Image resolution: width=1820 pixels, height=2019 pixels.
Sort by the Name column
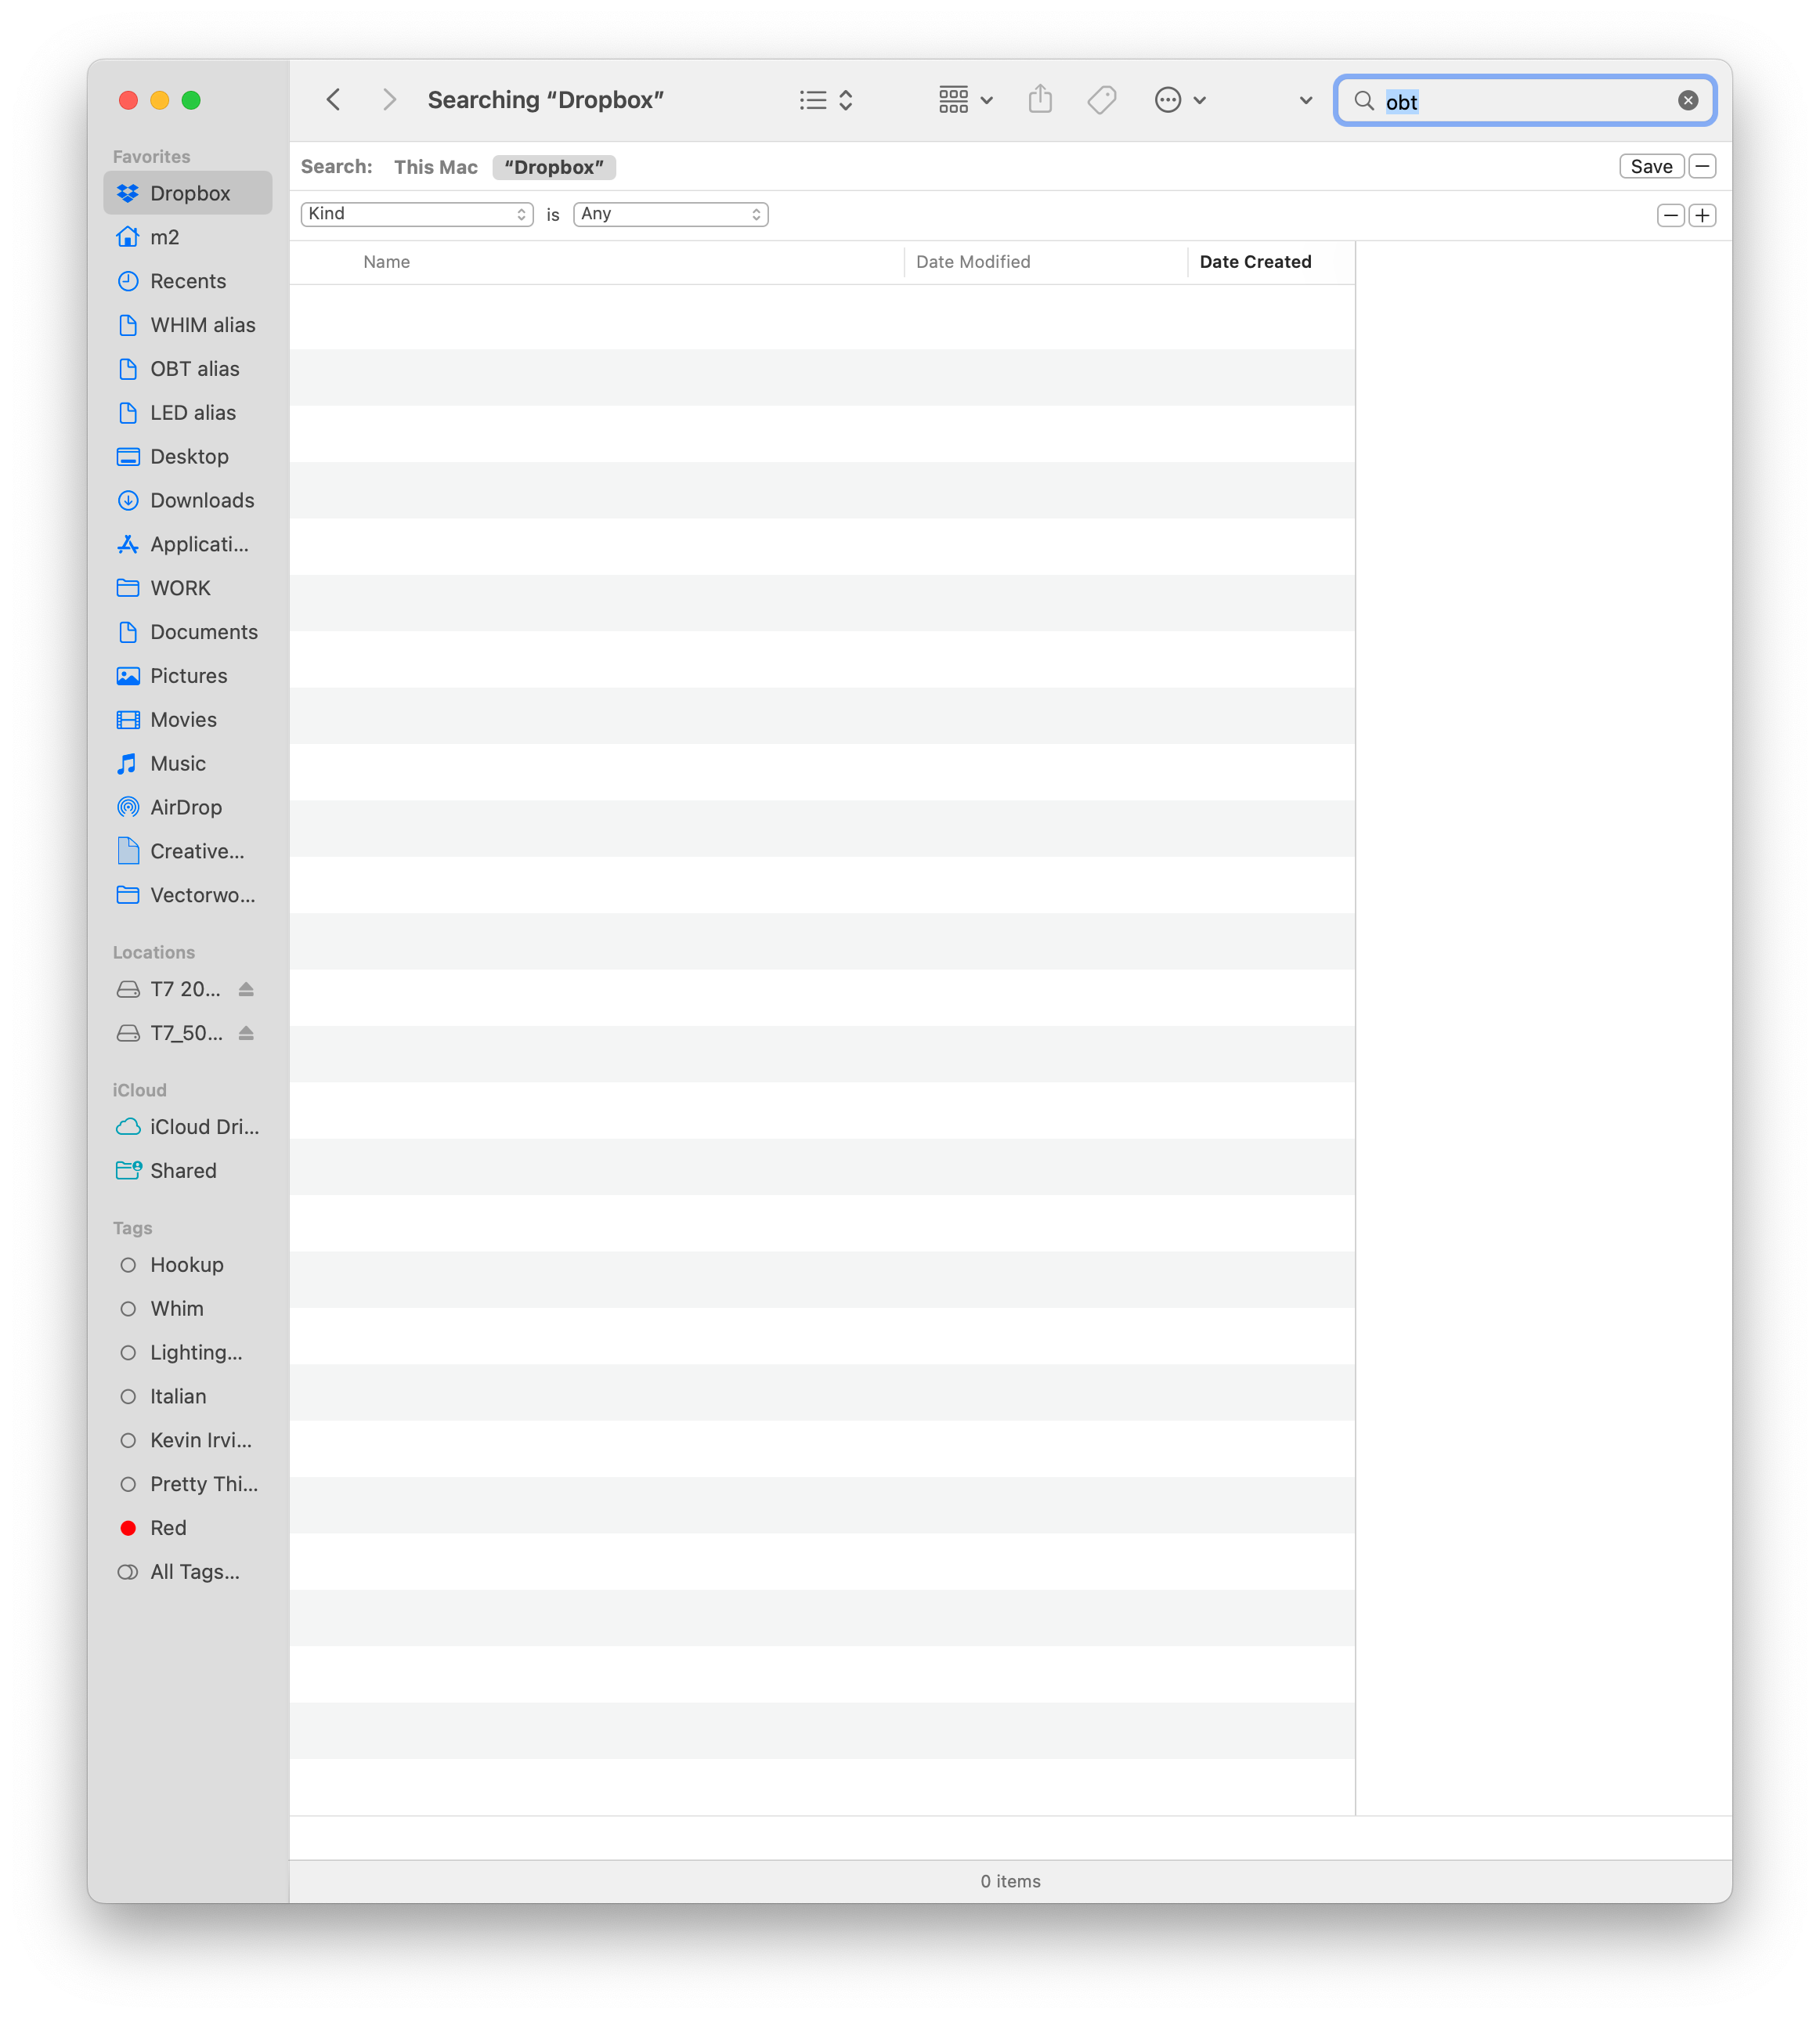click(x=386, y=262)
